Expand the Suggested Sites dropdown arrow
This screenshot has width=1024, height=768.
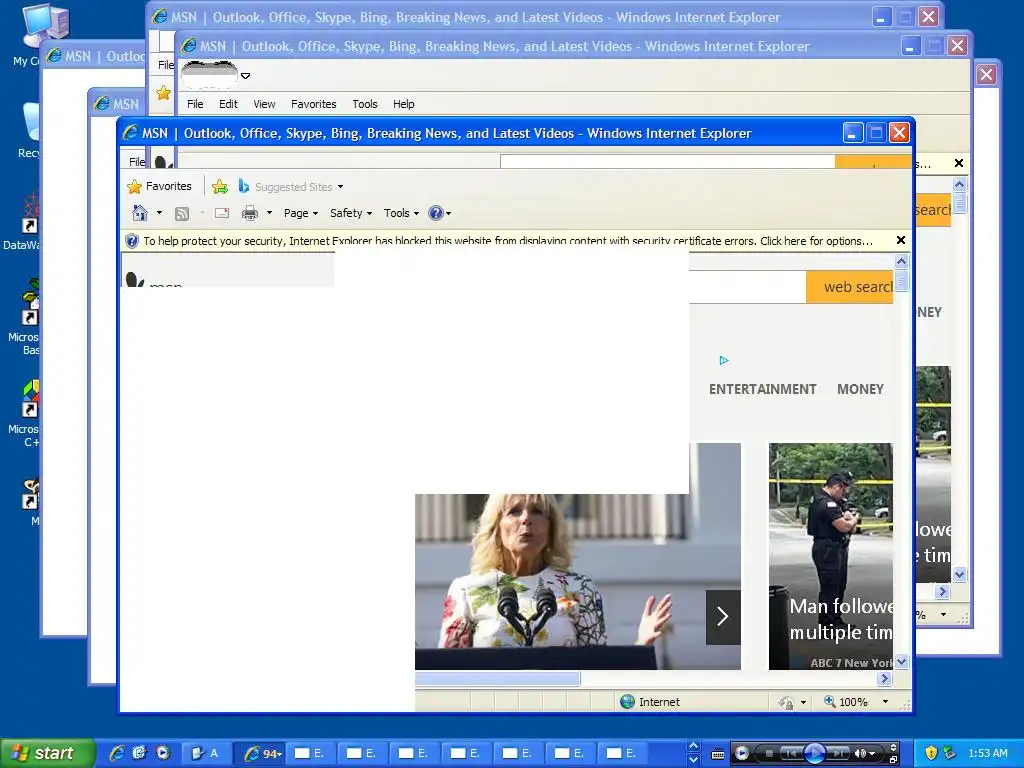point(340,187)
